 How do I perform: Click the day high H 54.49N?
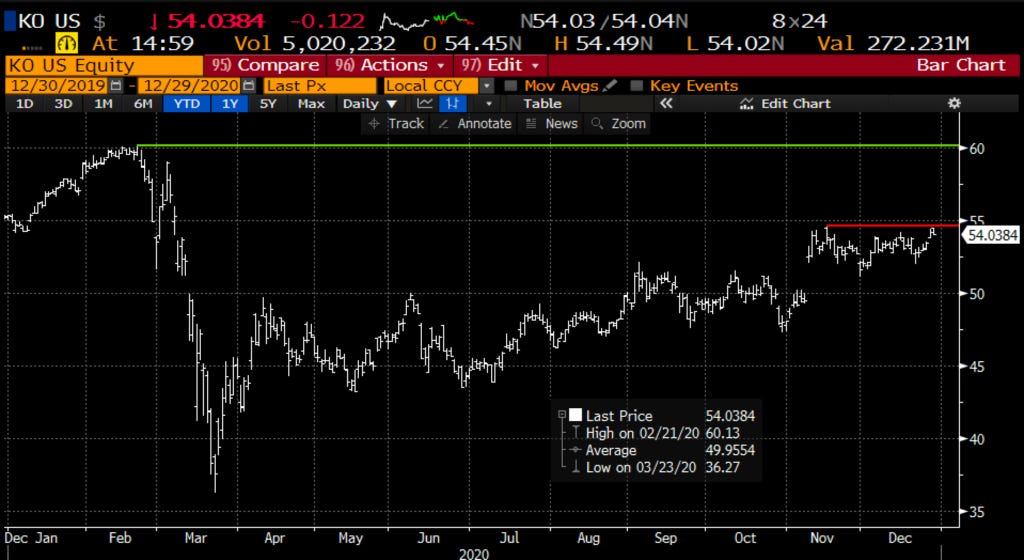point(603,44)
